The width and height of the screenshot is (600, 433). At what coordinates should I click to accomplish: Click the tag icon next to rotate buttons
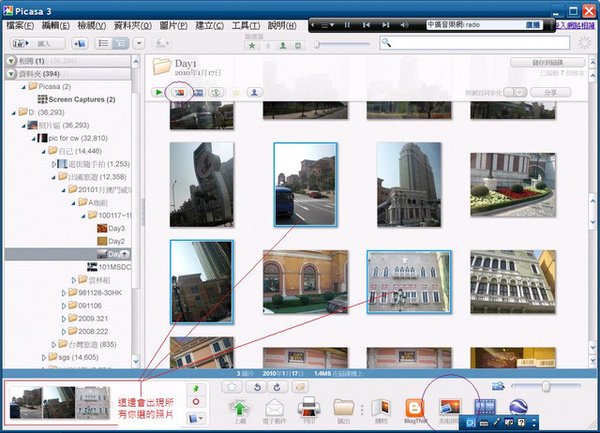click(x=300, y=387)
